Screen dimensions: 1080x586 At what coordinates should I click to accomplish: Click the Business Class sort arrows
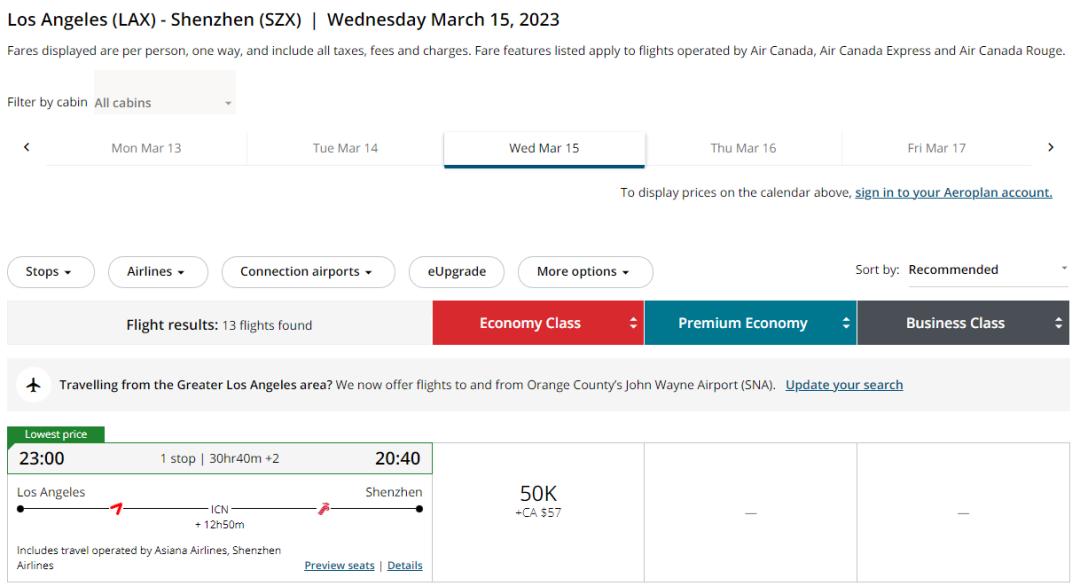coord(1059,323)
